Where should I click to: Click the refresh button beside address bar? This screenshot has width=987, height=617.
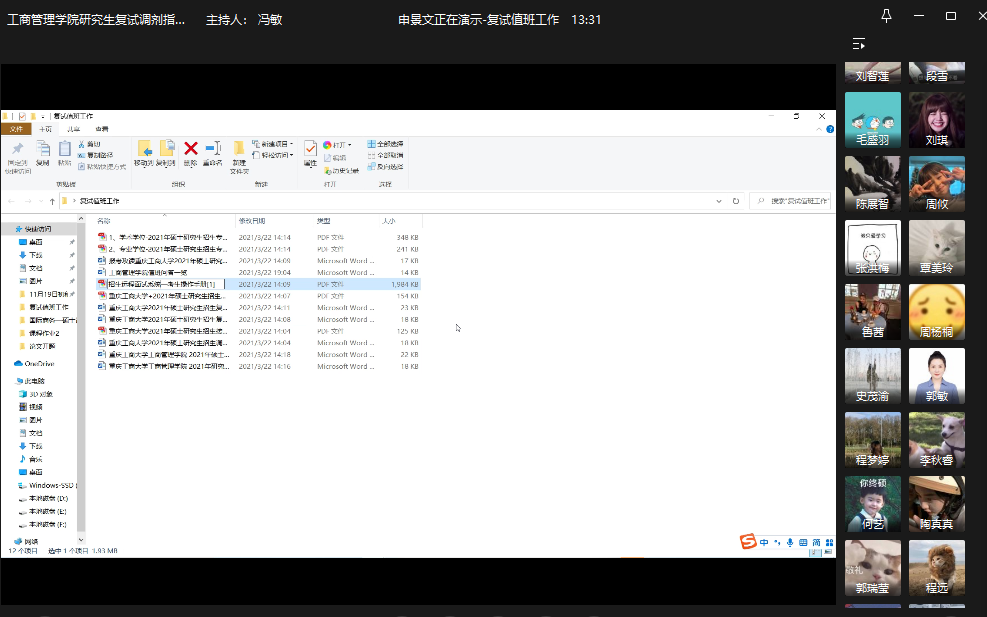pyautogui.click(x=736, y=201)
